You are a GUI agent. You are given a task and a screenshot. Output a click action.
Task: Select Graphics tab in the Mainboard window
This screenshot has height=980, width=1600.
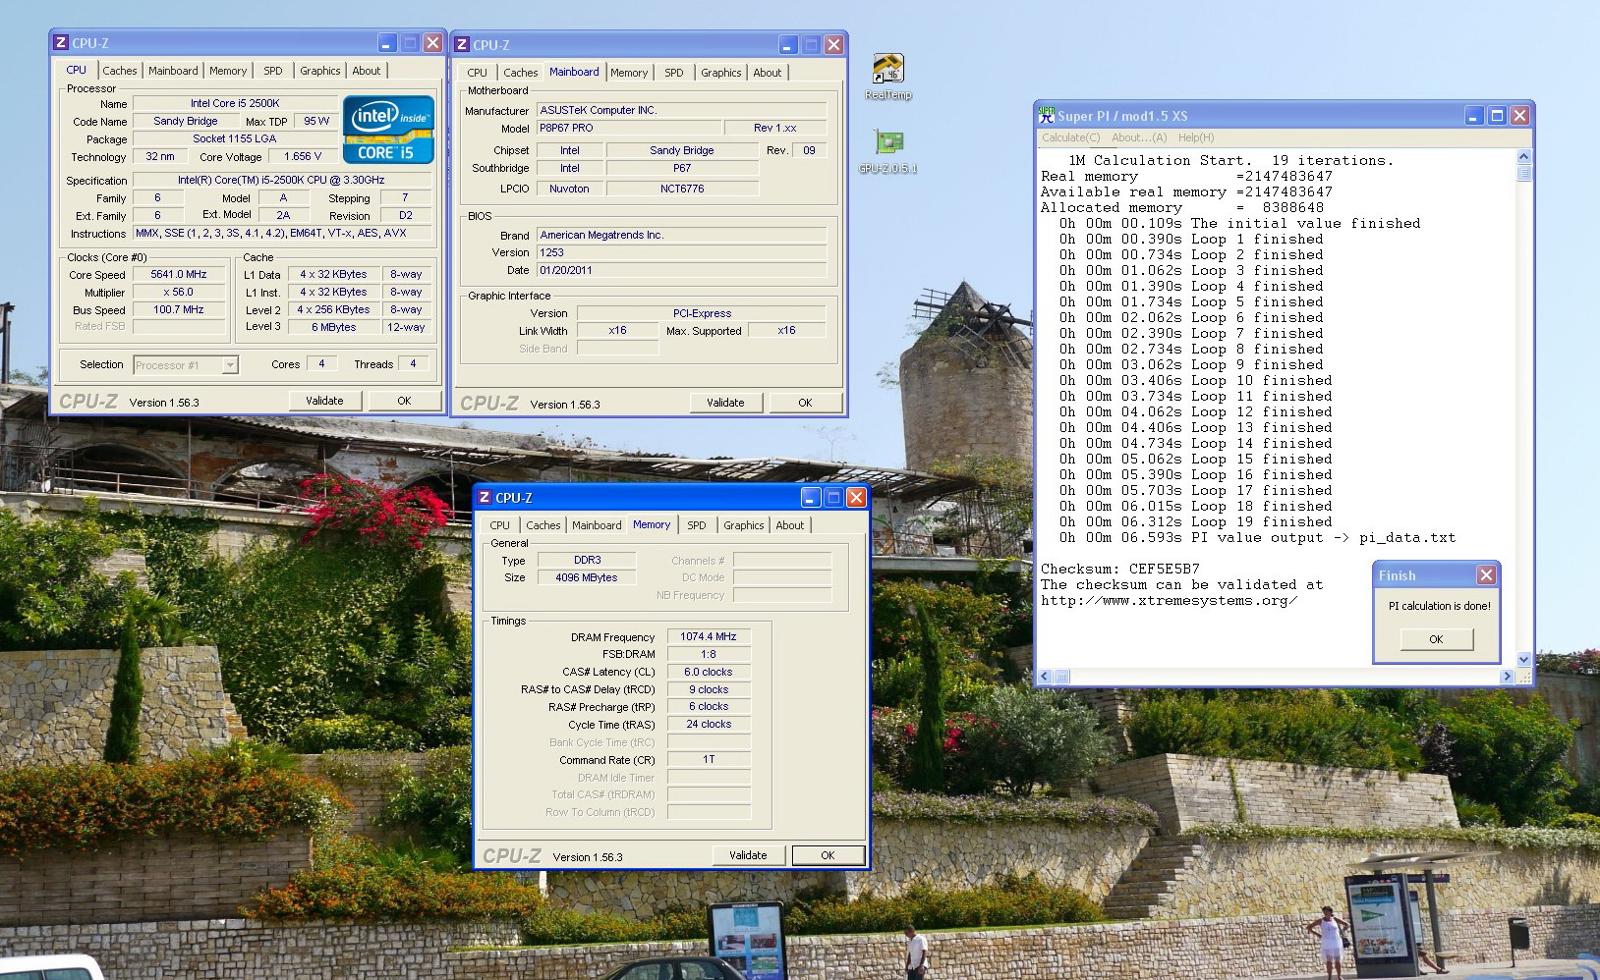[721, 73]
